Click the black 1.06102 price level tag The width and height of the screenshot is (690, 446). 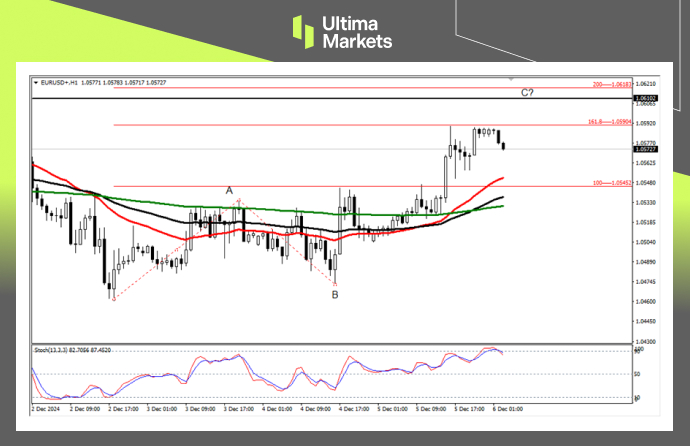(644, 99)
